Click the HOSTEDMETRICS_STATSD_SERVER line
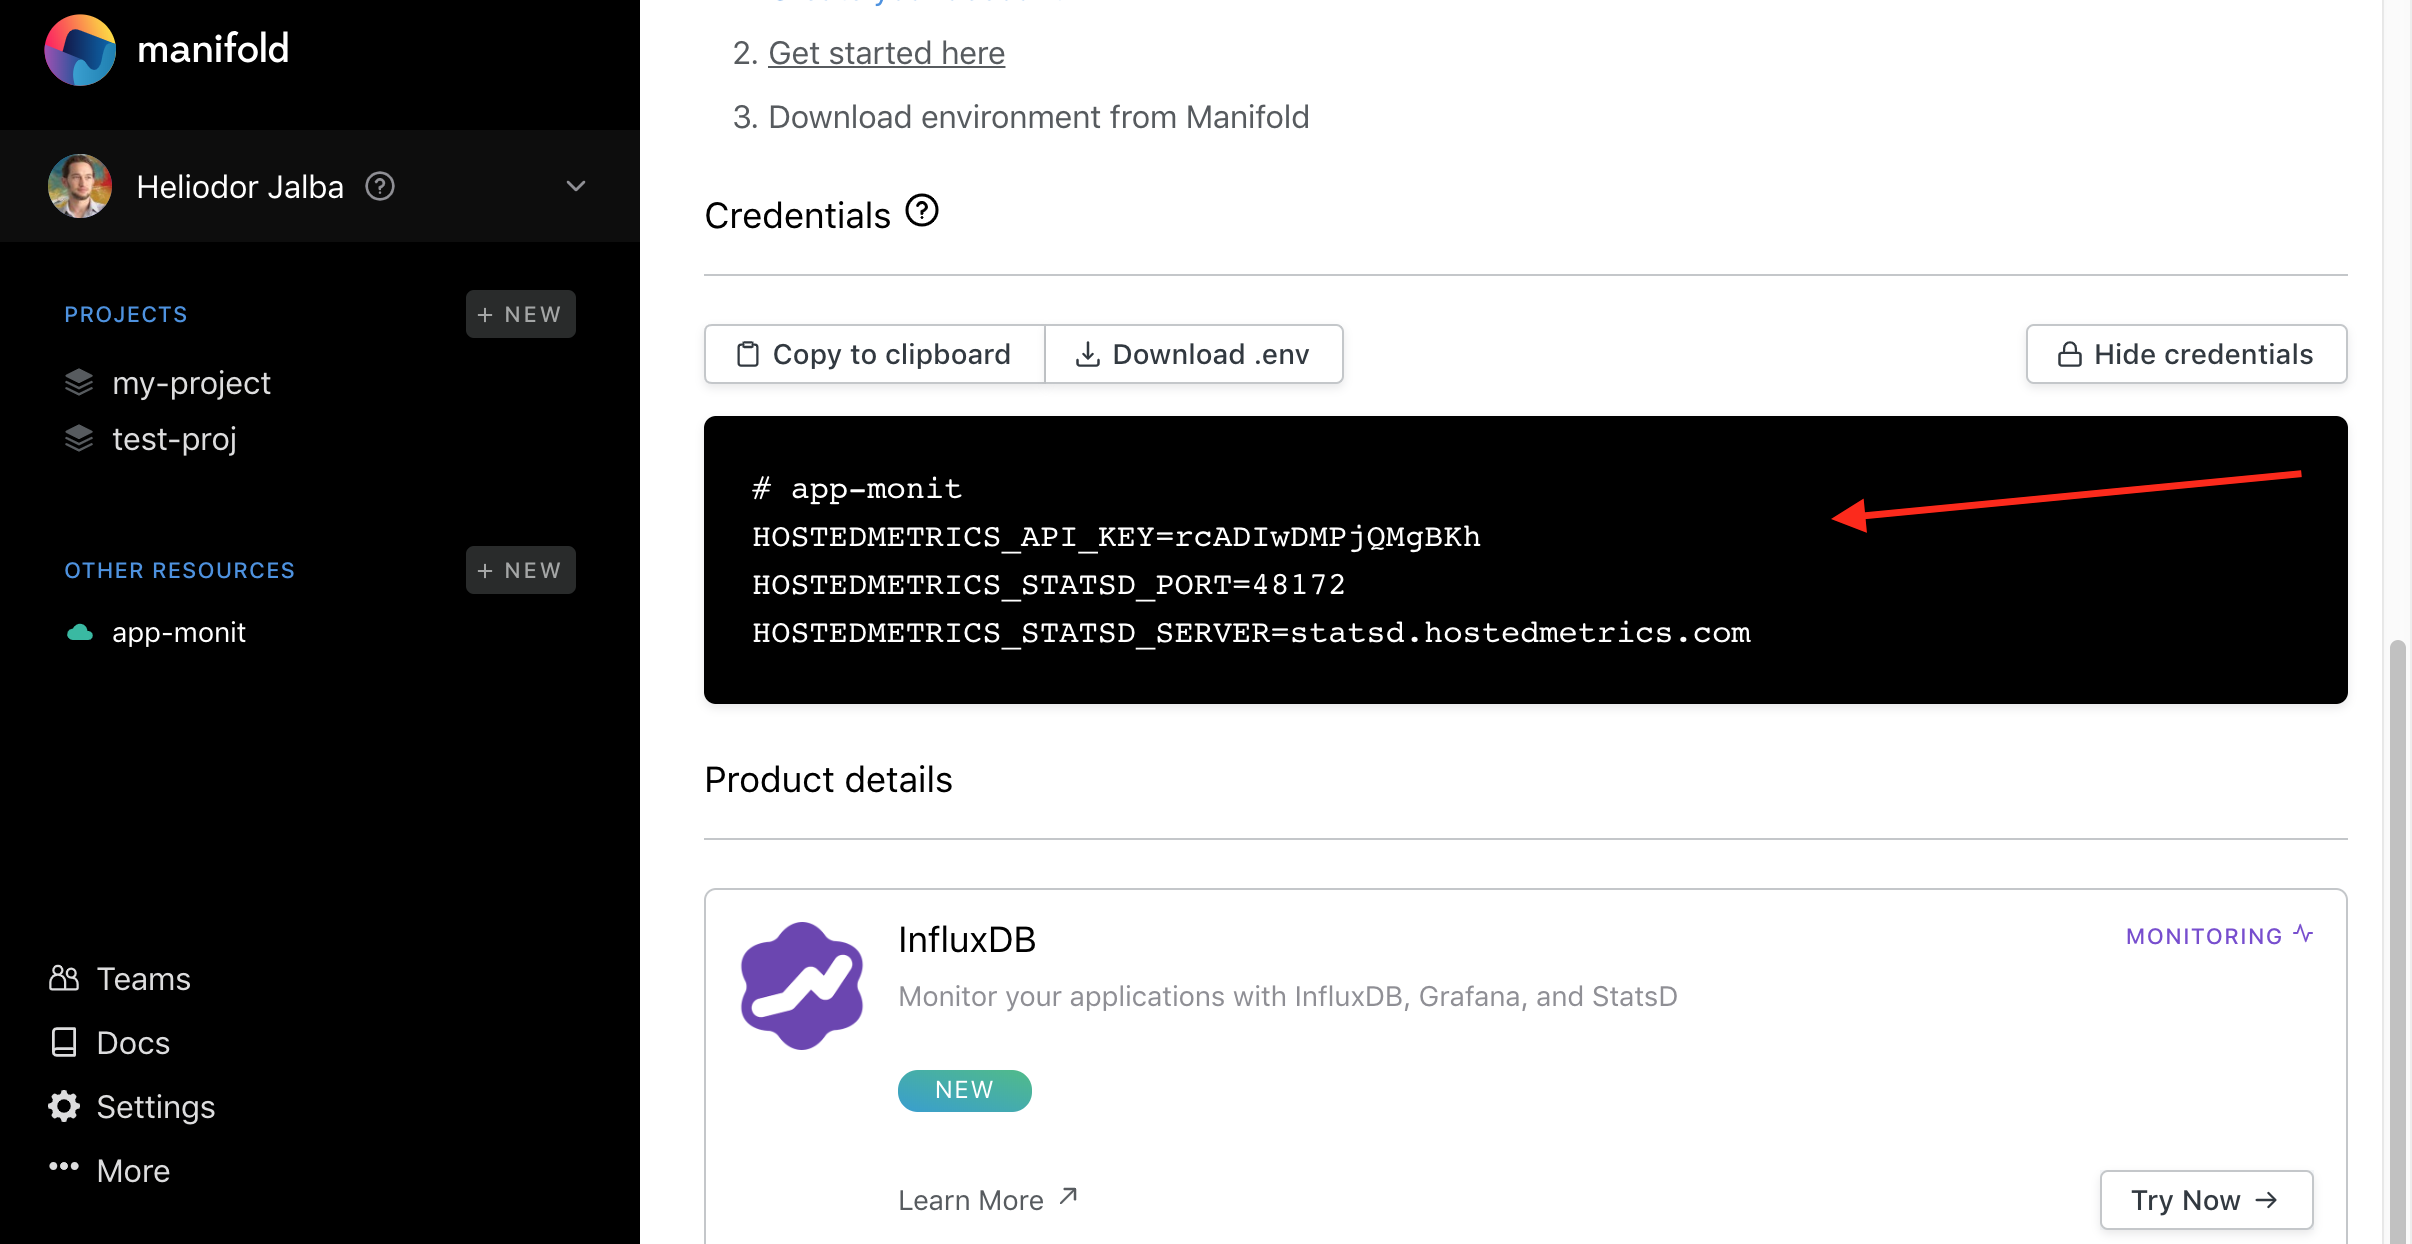This screenshot has height=1244, width=2412. (x=1251, y=633)
